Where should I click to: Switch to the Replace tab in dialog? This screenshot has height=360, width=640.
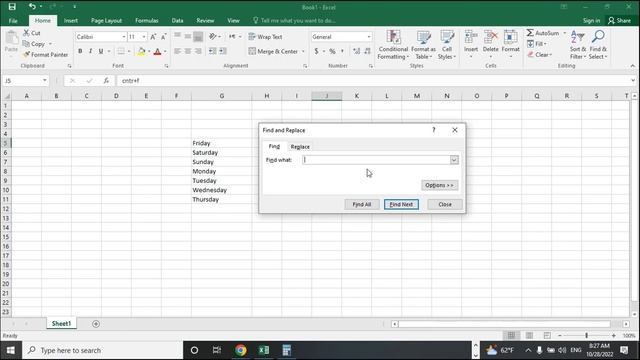pos(300,147)
